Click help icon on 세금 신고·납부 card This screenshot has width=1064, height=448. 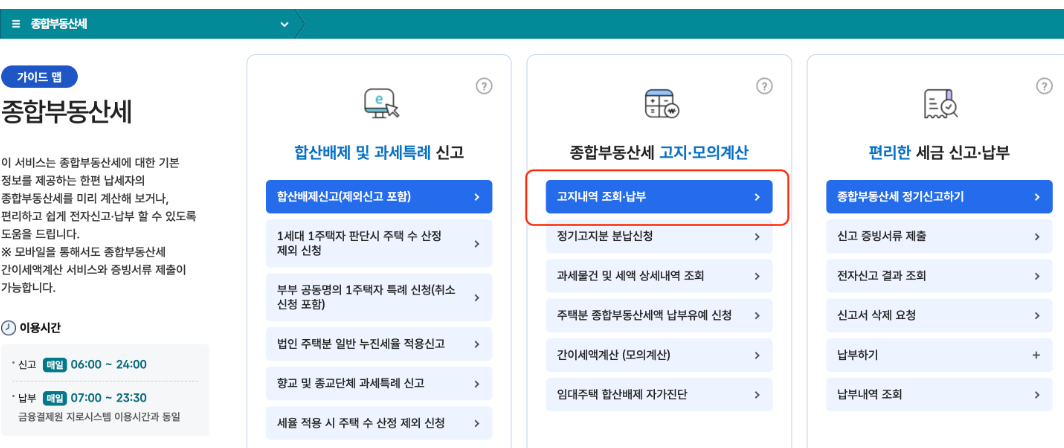coord(1044,86)
